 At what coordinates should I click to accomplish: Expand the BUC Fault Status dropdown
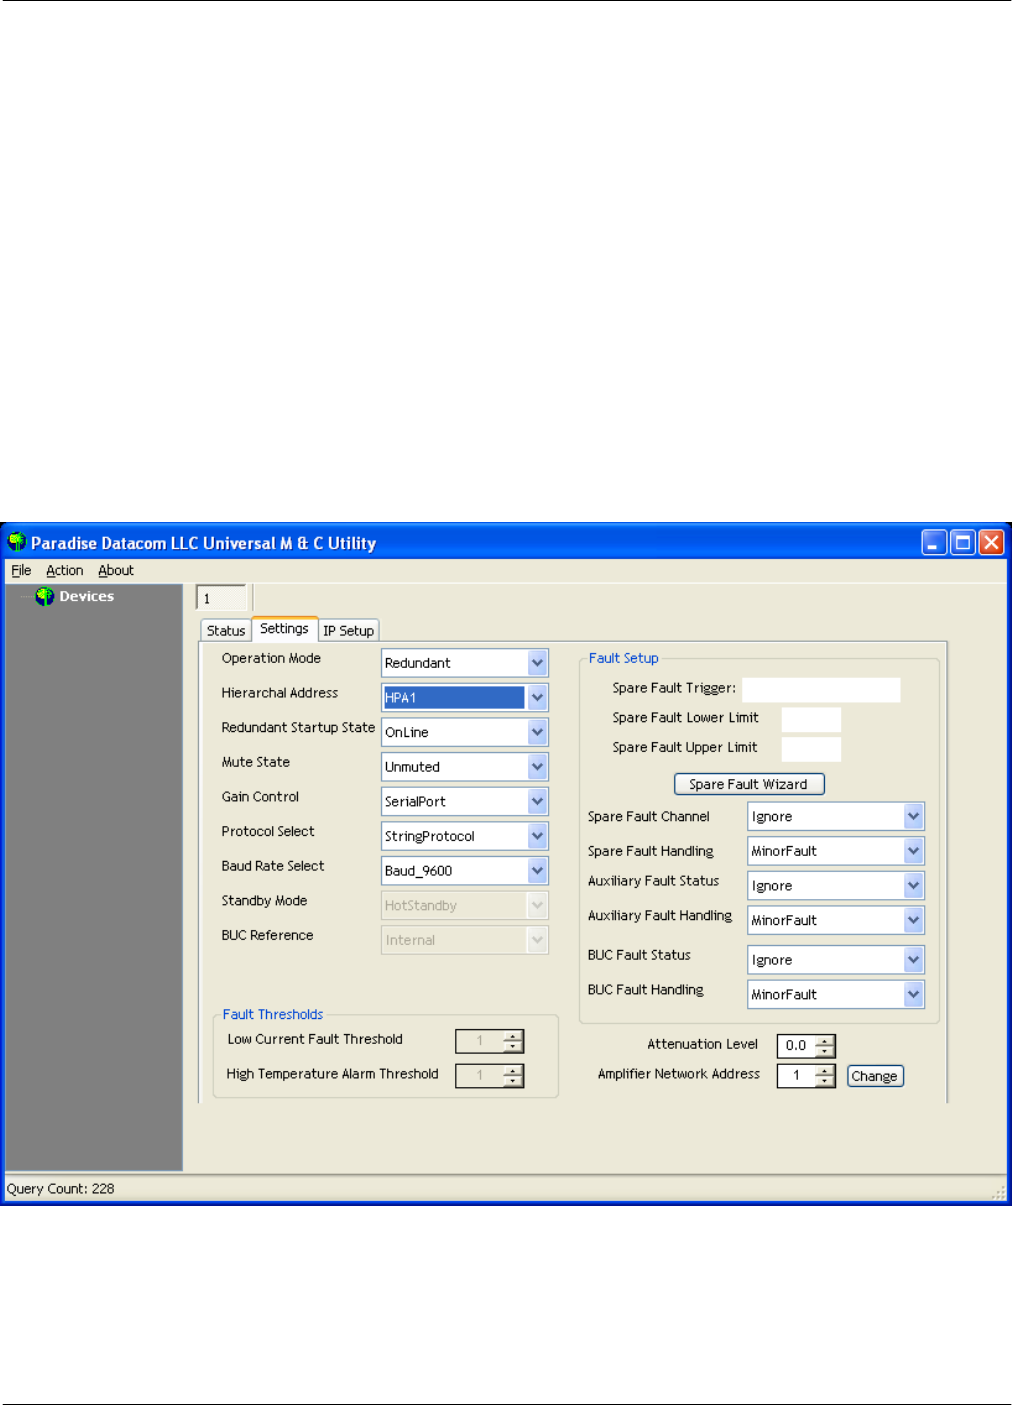(913, 959)
